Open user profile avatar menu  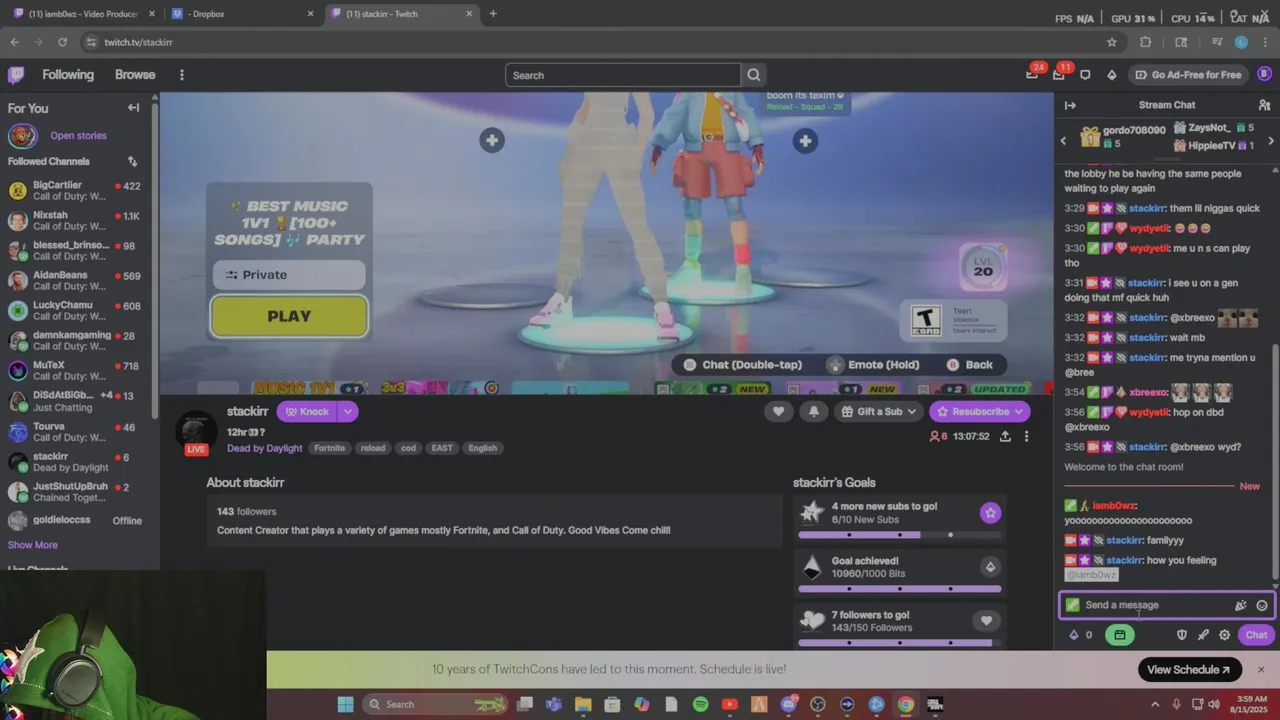click(x=1264, y=74)
